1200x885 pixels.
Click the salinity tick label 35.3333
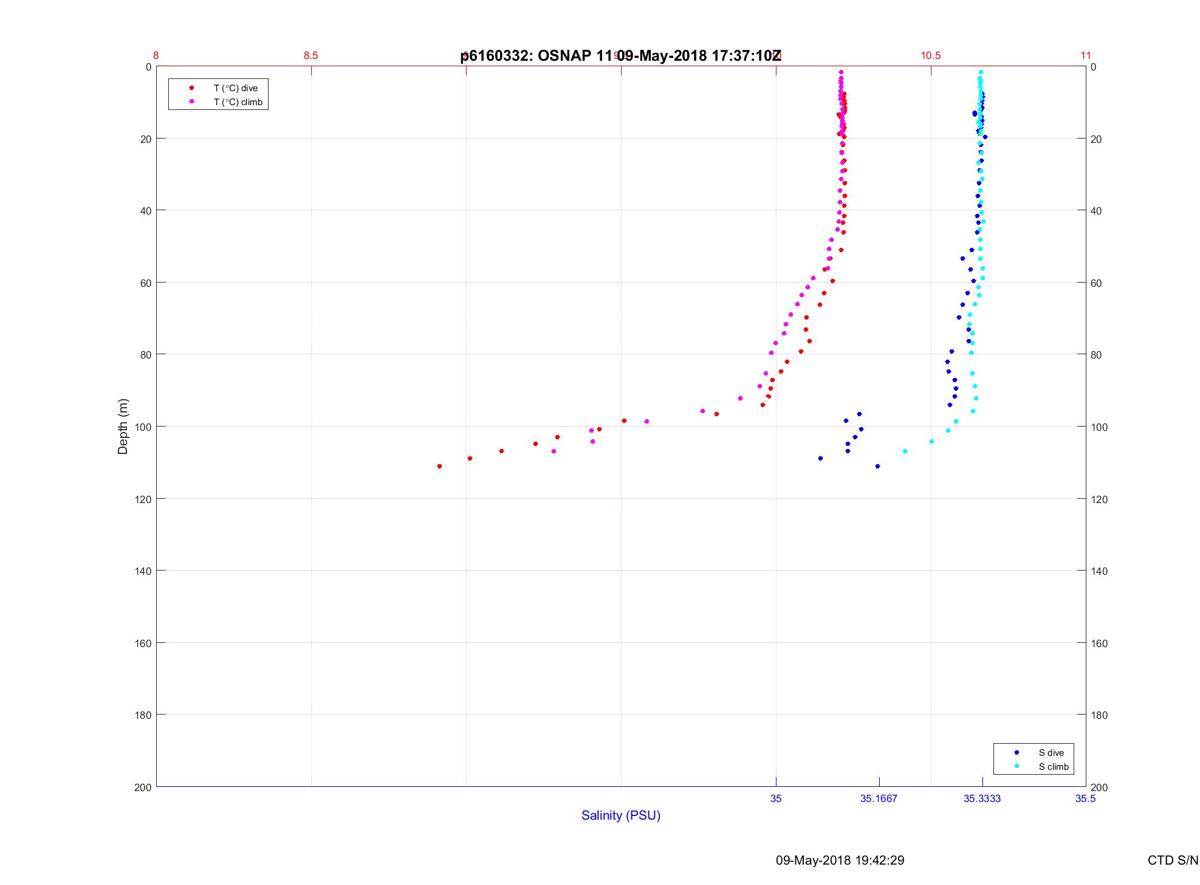982,799
